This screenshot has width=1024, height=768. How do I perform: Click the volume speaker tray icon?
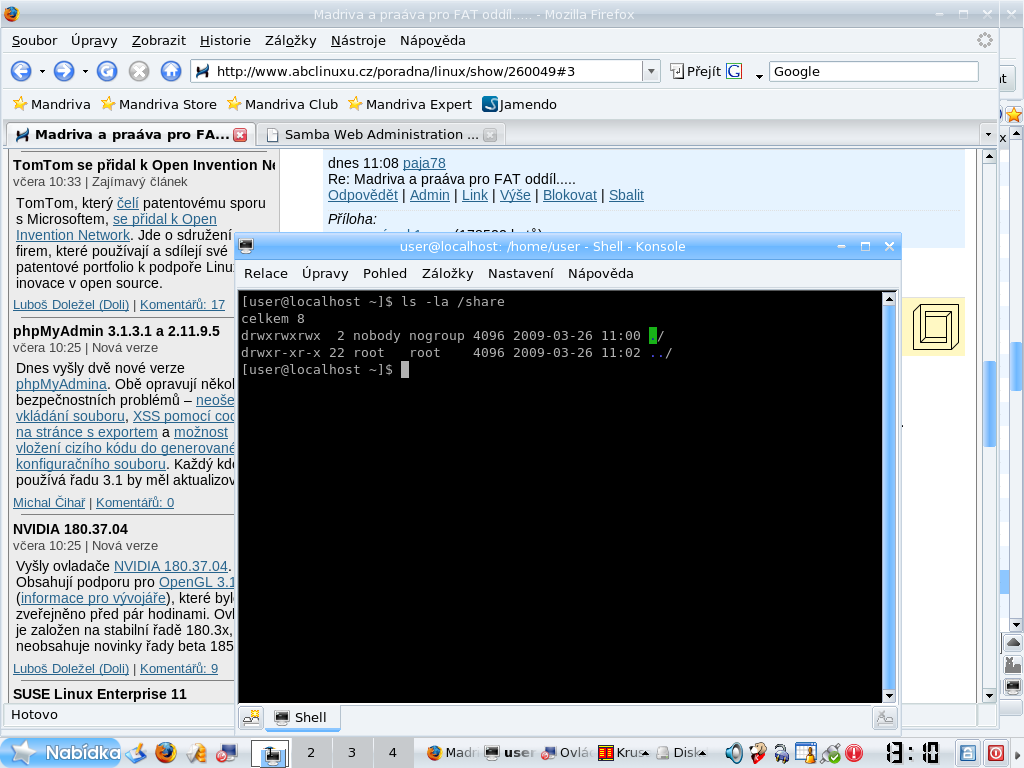click(733, 753)
